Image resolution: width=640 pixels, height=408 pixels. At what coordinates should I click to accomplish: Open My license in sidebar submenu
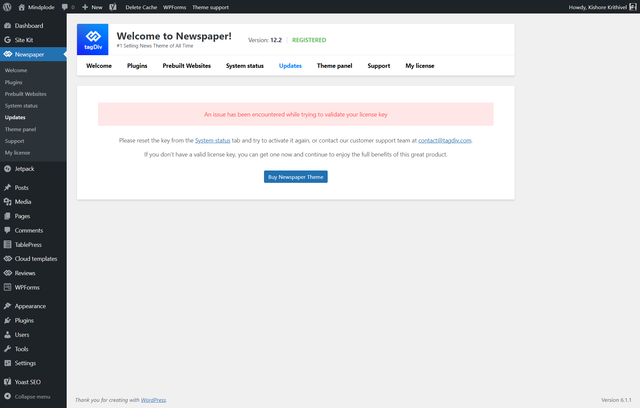click(x=18, y=153)
